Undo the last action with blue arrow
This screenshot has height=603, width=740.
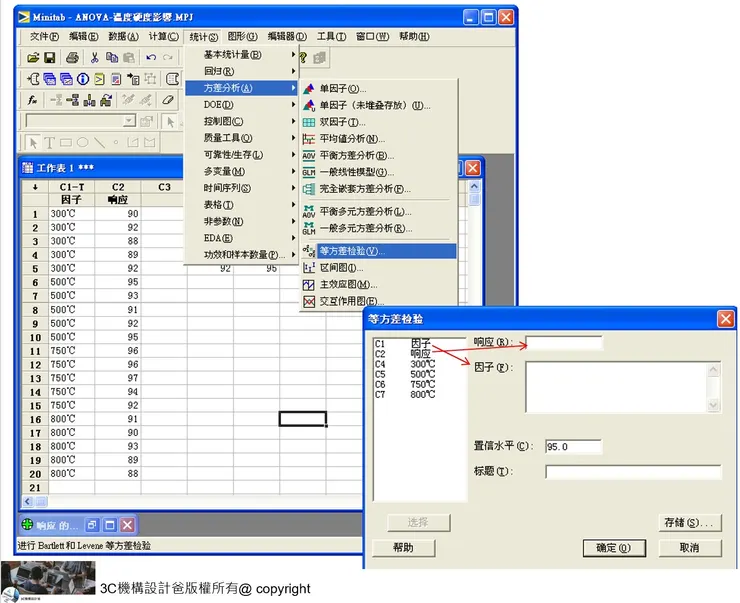point(151,58)
